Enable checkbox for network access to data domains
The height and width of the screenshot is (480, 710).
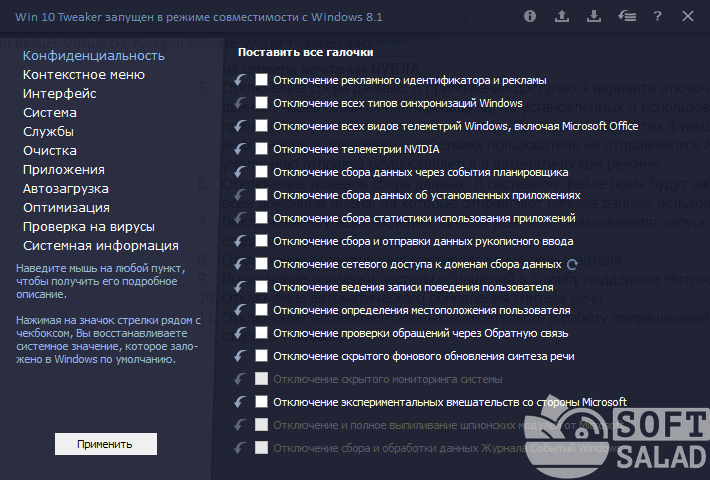click(261, 264)
